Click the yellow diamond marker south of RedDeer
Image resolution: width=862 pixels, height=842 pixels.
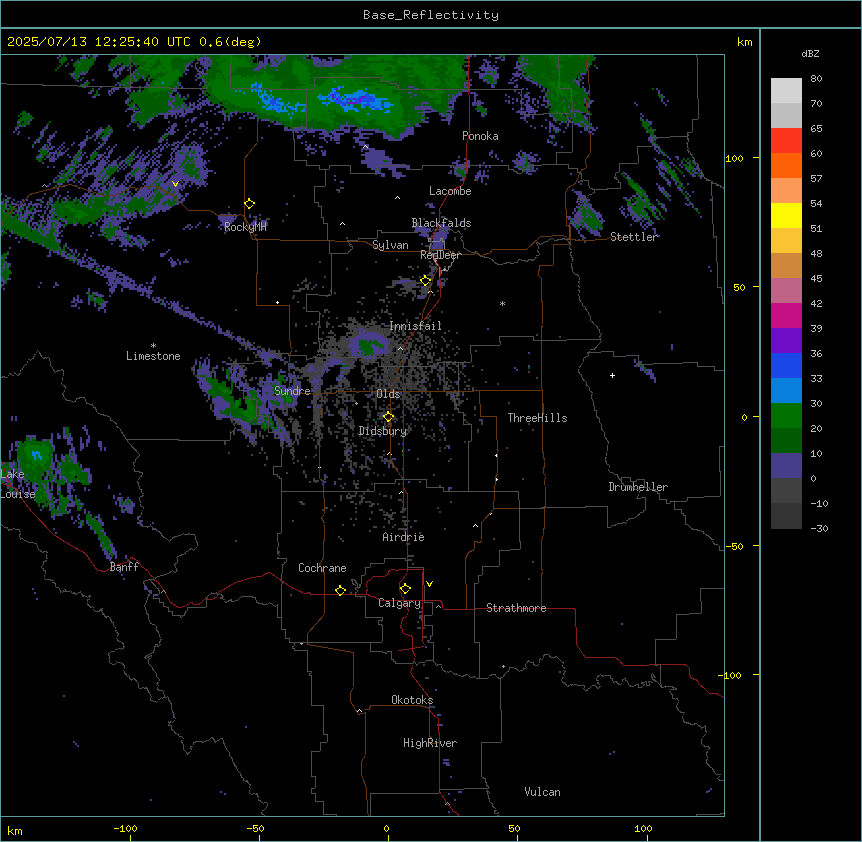[x=426, y=280]
